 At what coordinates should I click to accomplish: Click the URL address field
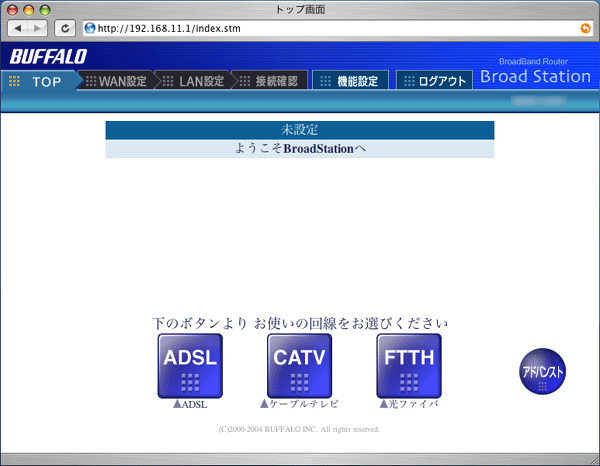point(337,28)
